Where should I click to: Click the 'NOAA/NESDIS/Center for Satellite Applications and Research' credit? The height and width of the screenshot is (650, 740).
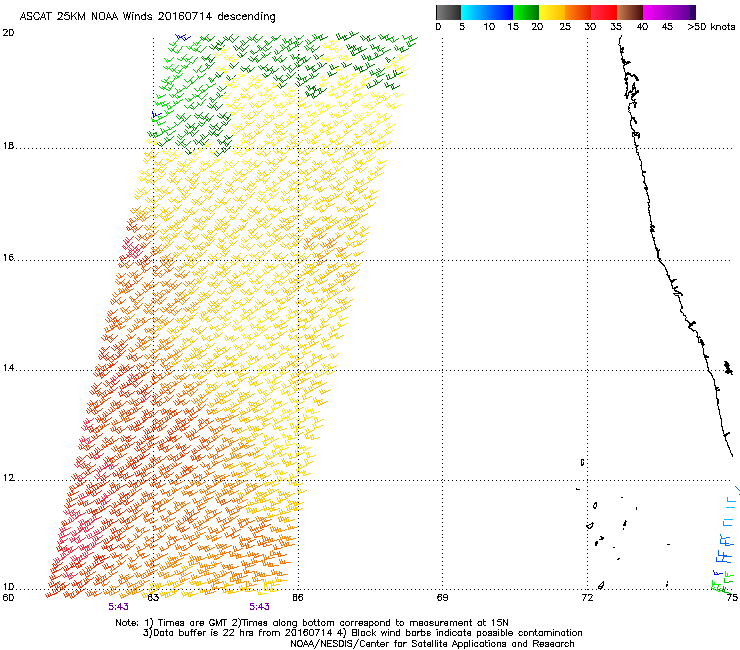432,643
